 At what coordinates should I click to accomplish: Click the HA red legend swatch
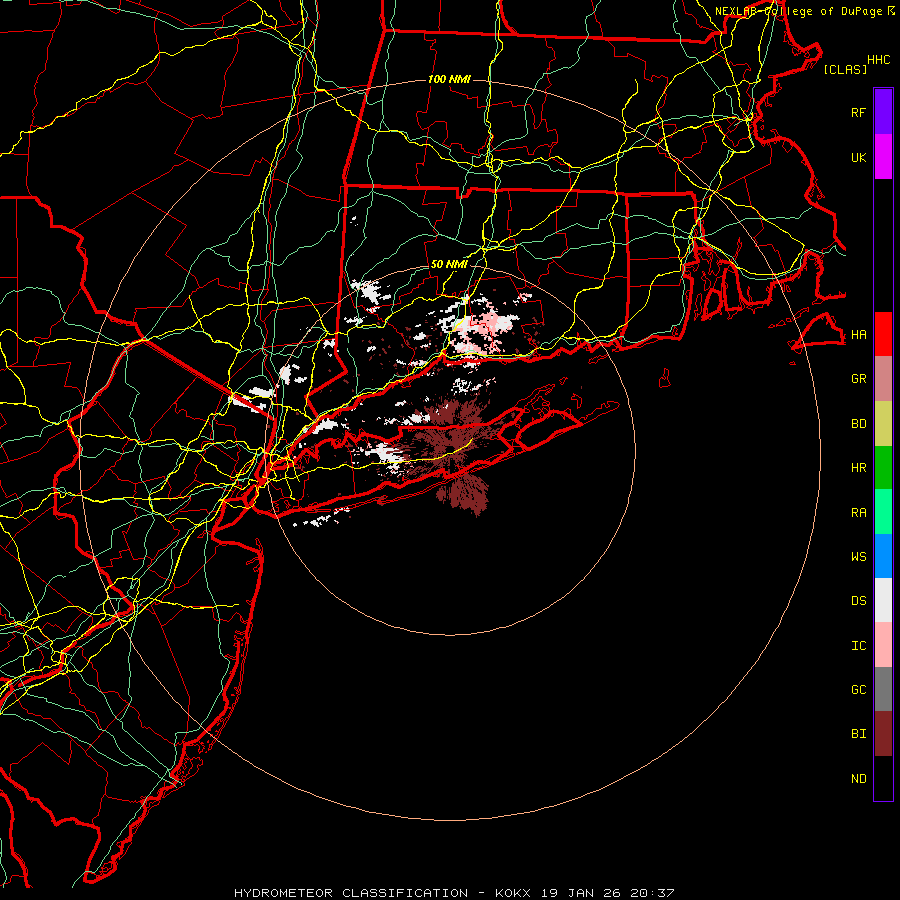click(x=883, y=334)
